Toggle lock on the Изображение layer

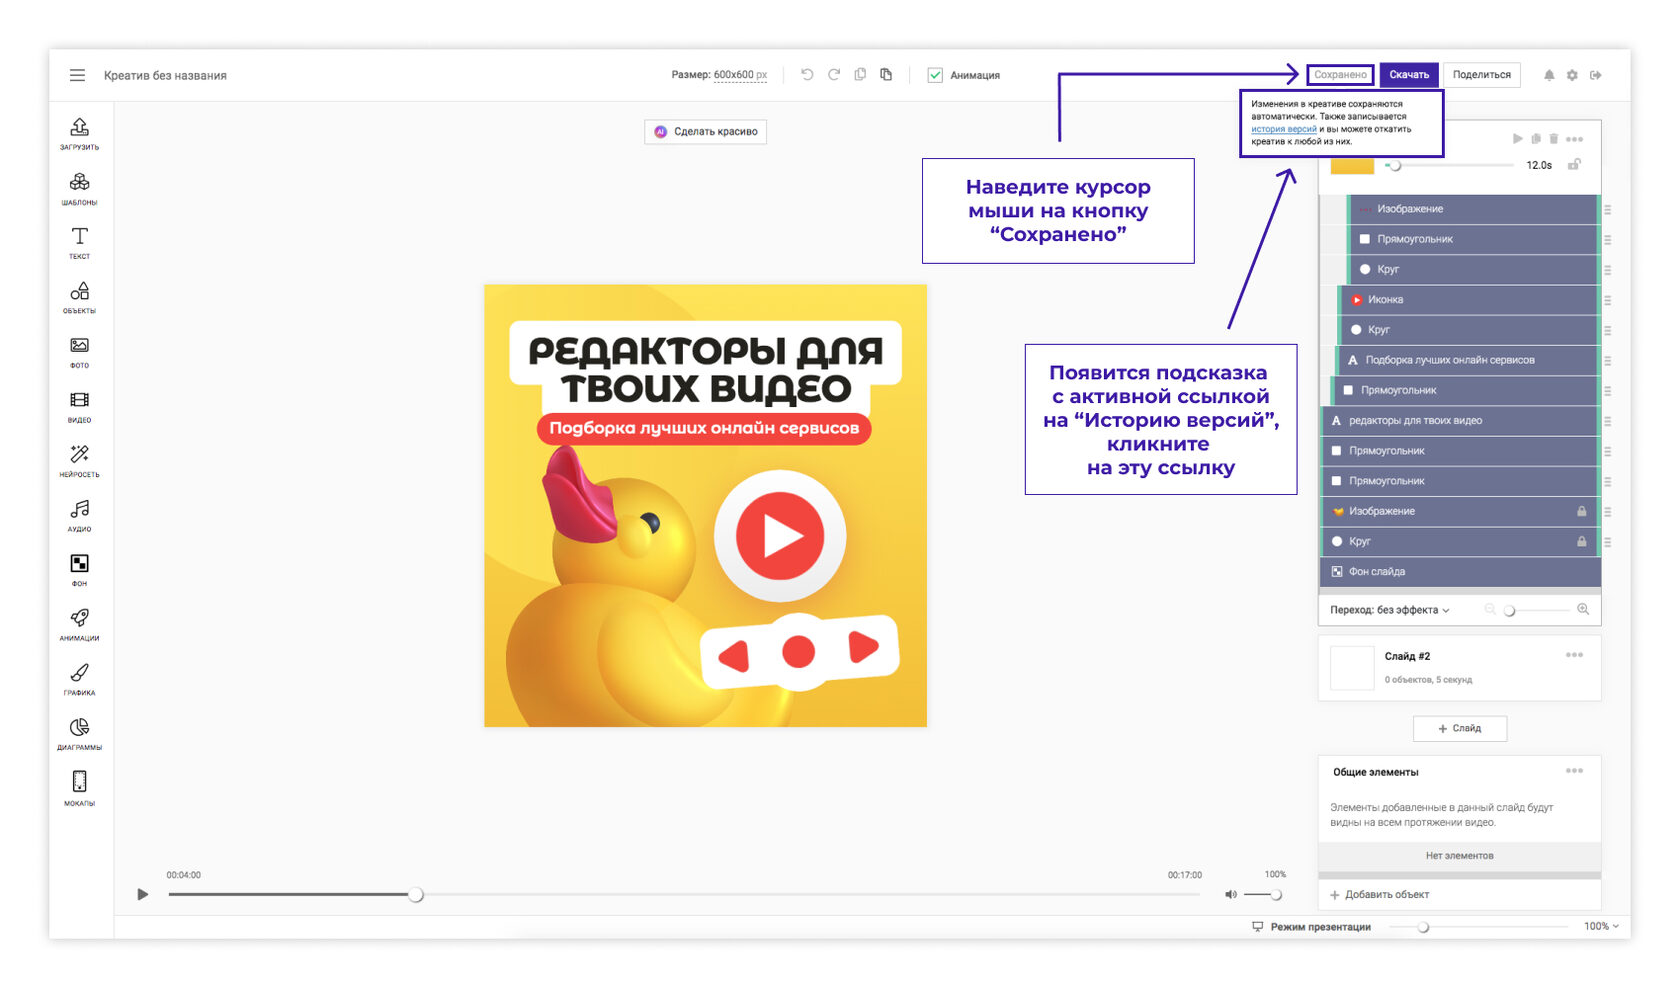pyautogui.click(x=1581, y=511)
